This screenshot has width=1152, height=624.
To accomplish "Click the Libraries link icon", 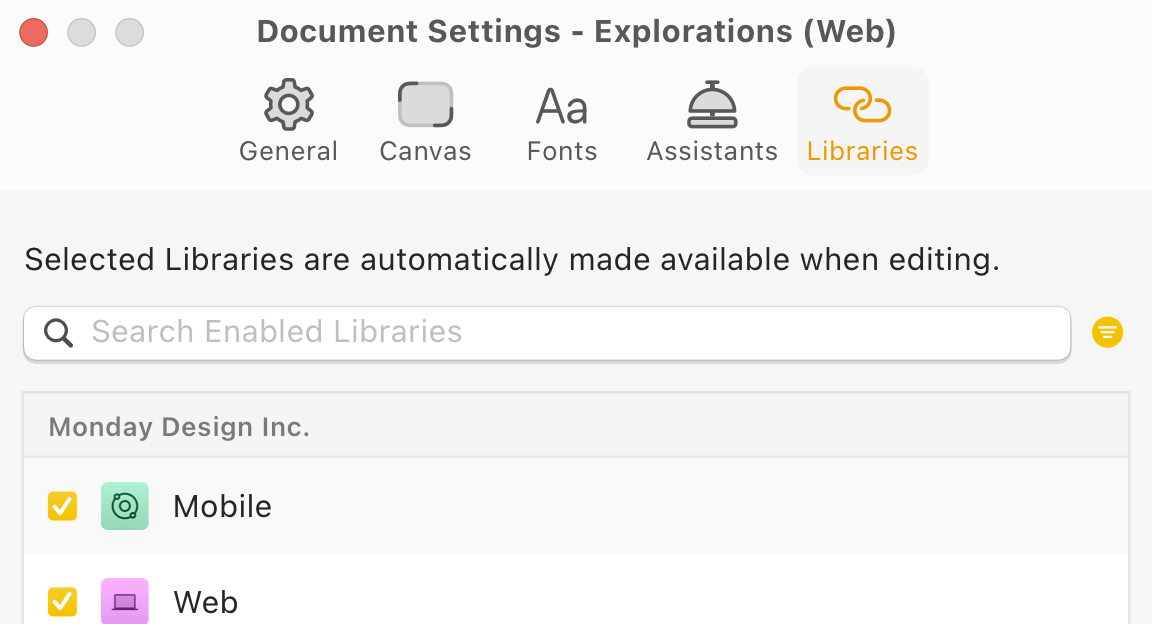I will pyautogui.click(x=862, y=104).
